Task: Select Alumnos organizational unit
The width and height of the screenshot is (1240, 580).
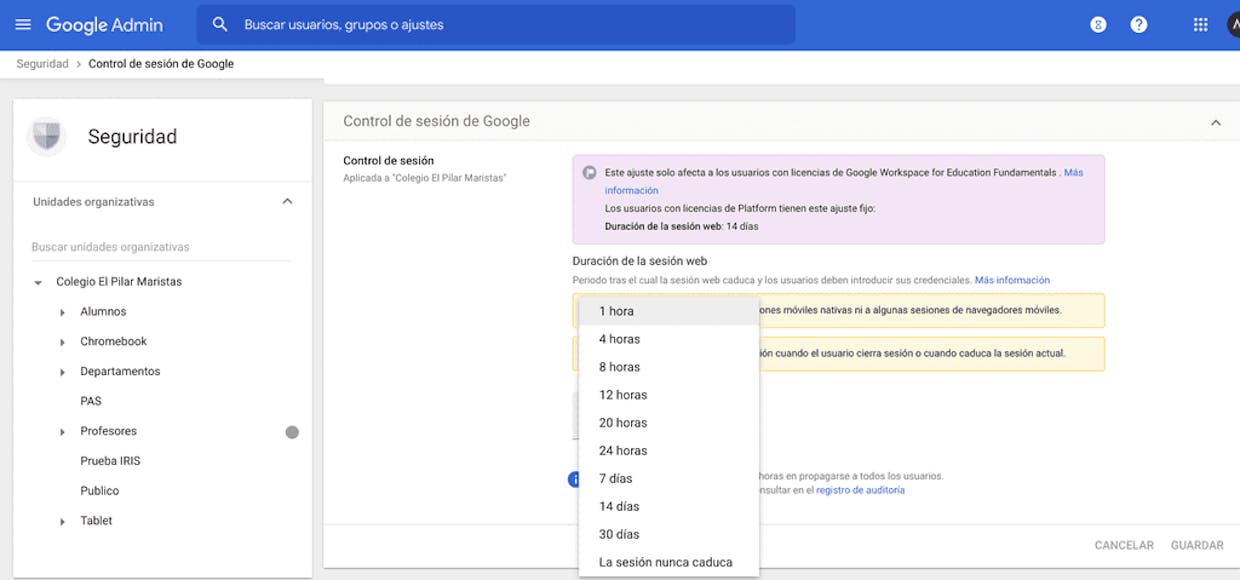Action: pos(103,312)
